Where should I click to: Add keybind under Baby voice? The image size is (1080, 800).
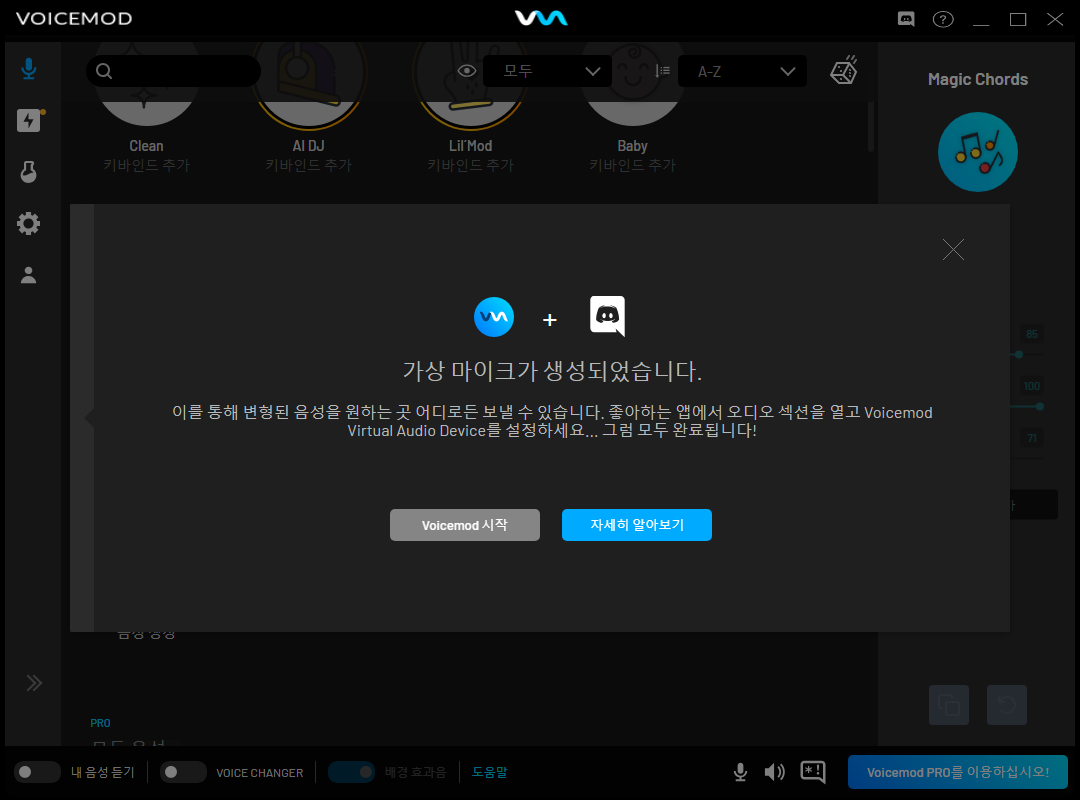point(632,165)
